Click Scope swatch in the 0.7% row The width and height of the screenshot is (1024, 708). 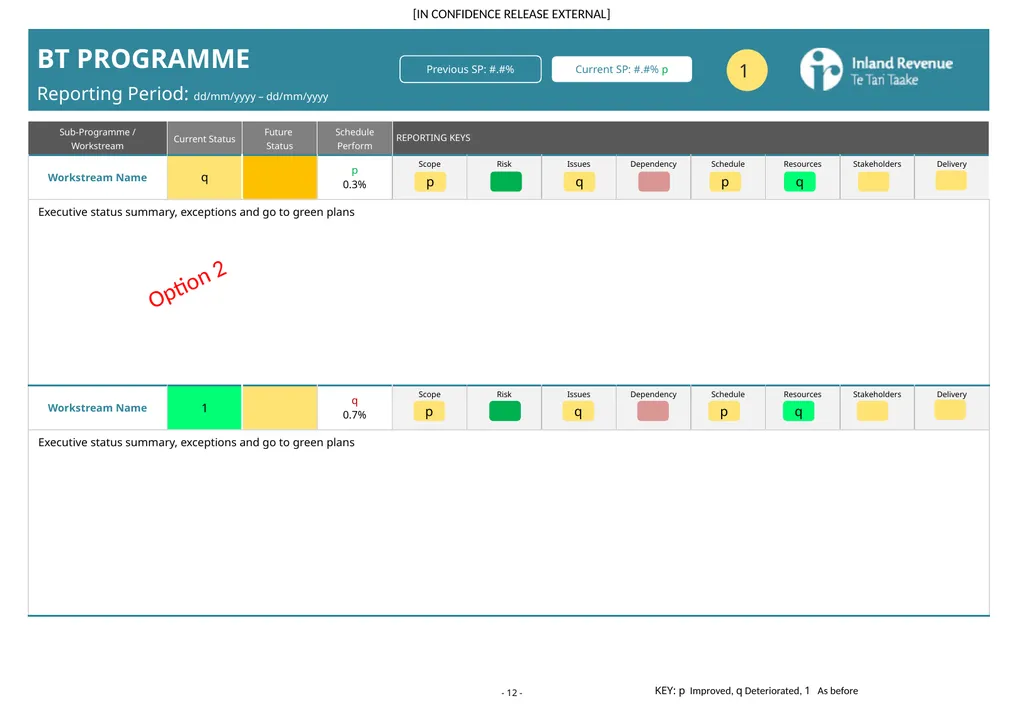point(429,412)
